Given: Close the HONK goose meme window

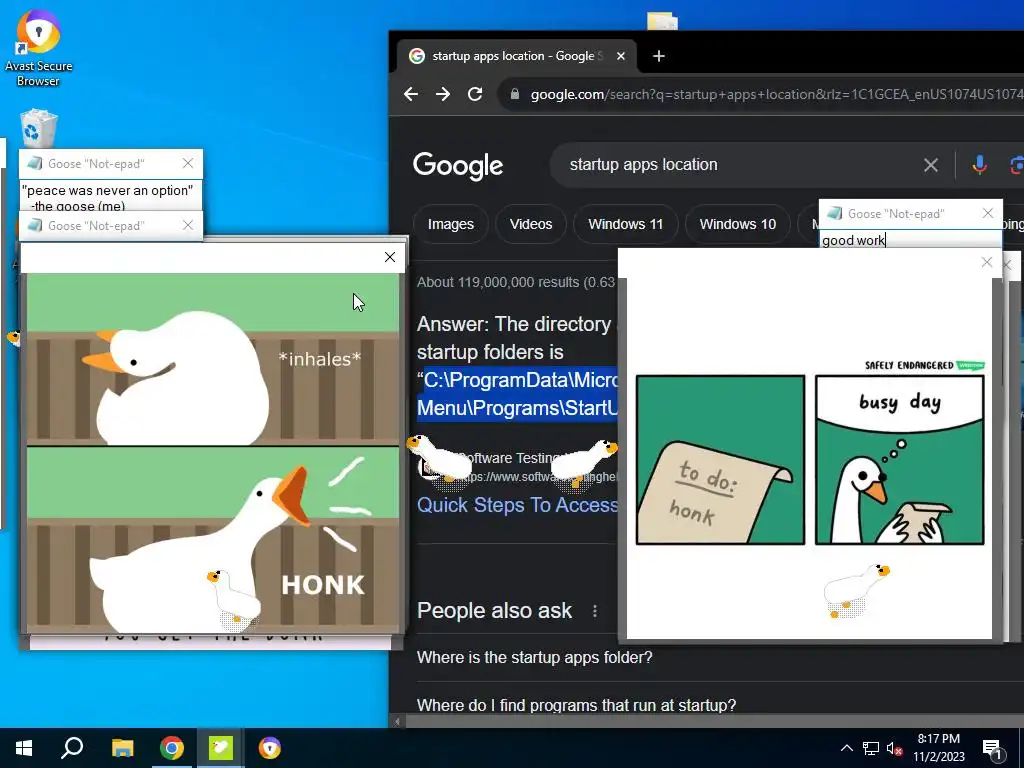Looking at the screenshot, I should pos(390,257).
